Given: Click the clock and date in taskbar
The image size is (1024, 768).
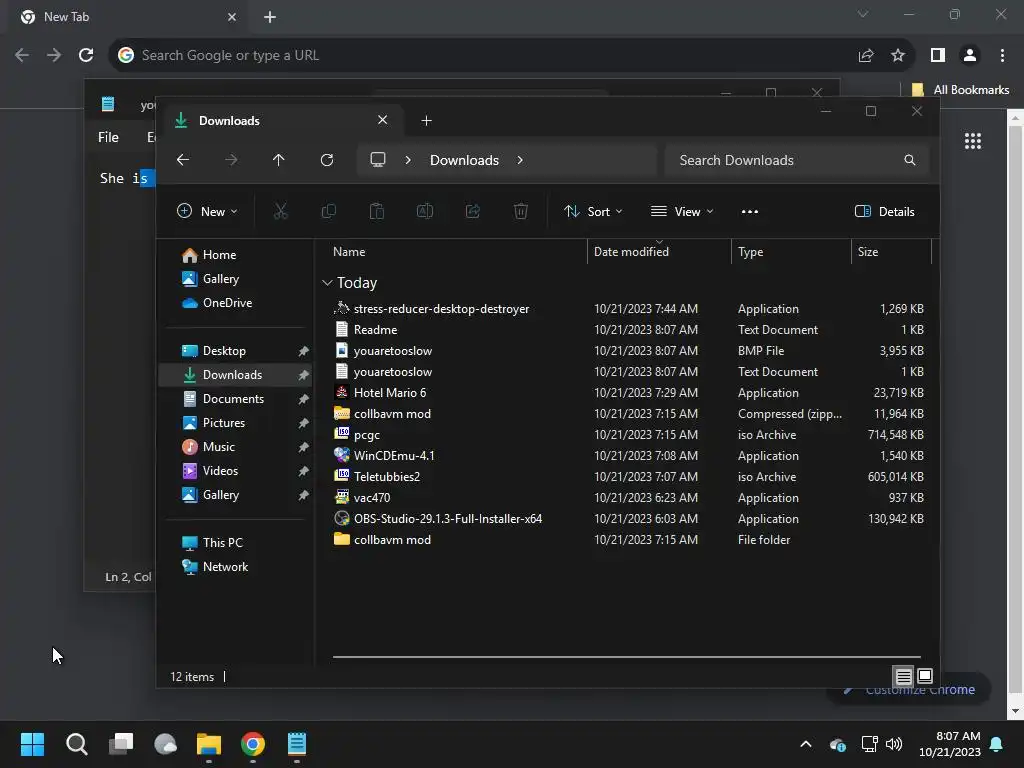Looking at the screenshot, I should 950,744.
